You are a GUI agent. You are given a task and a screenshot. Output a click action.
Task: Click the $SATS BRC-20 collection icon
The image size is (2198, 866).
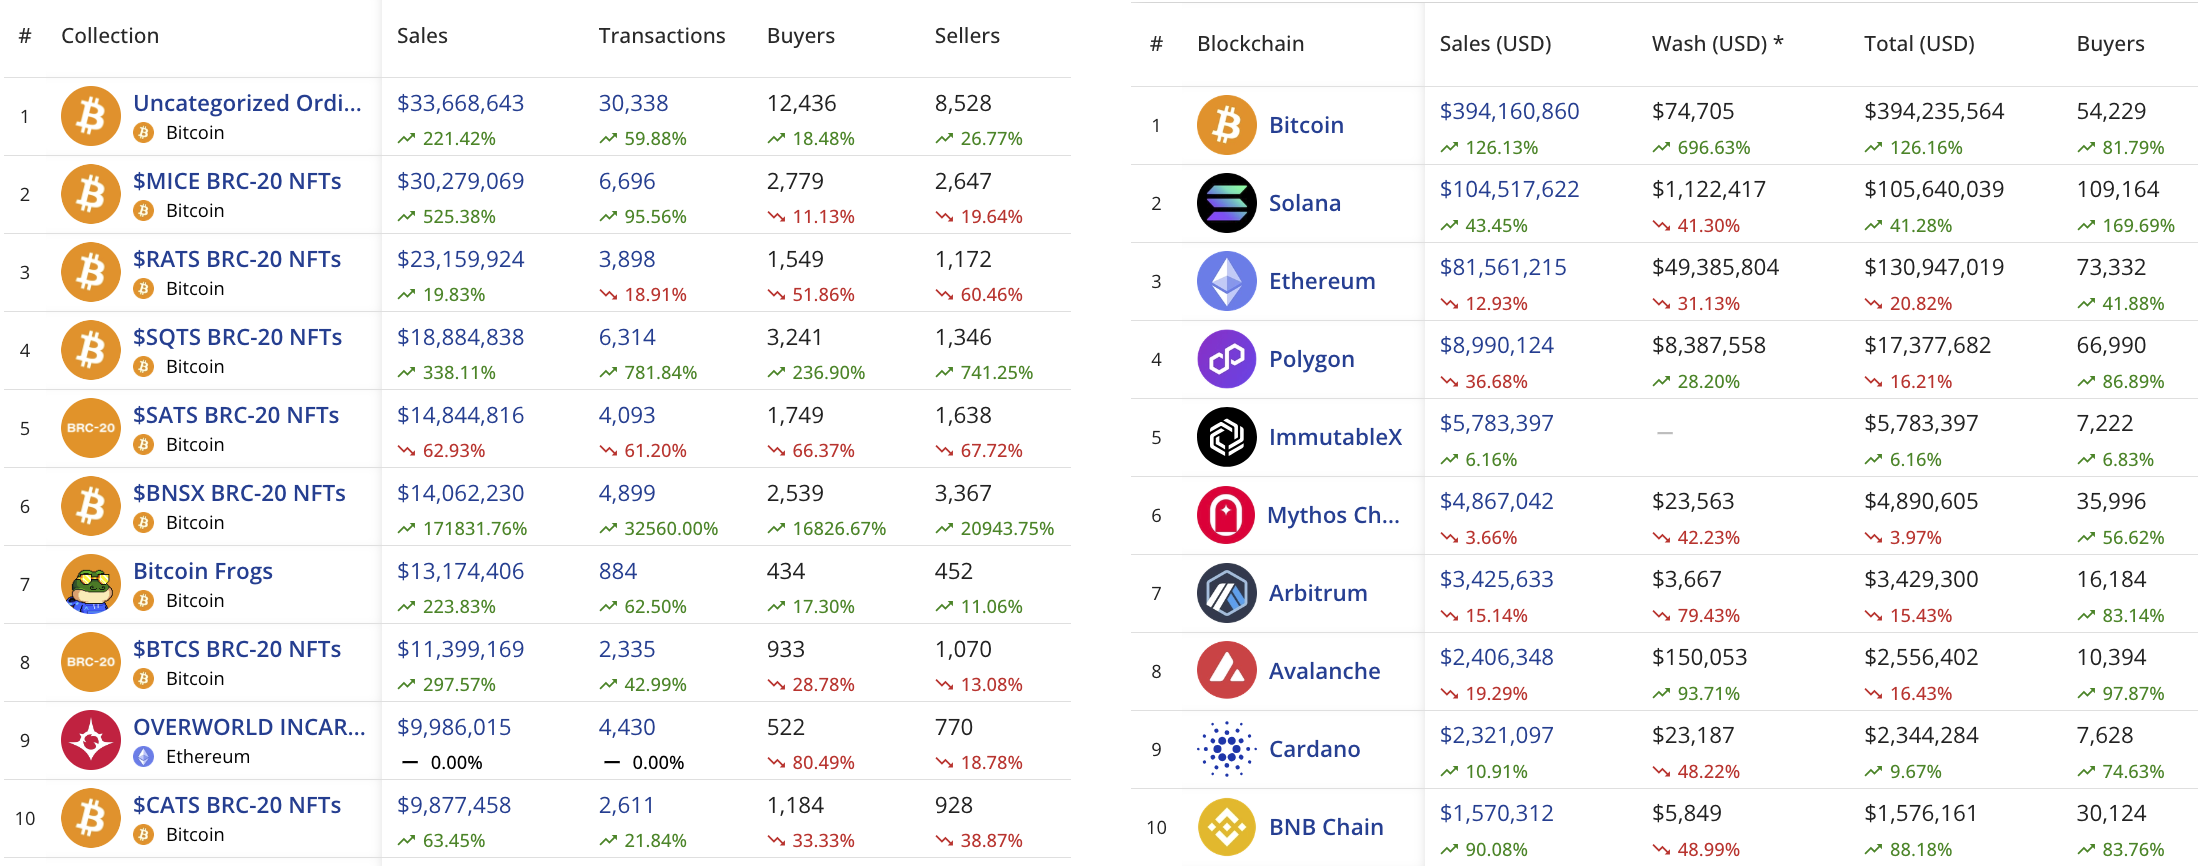91,428
